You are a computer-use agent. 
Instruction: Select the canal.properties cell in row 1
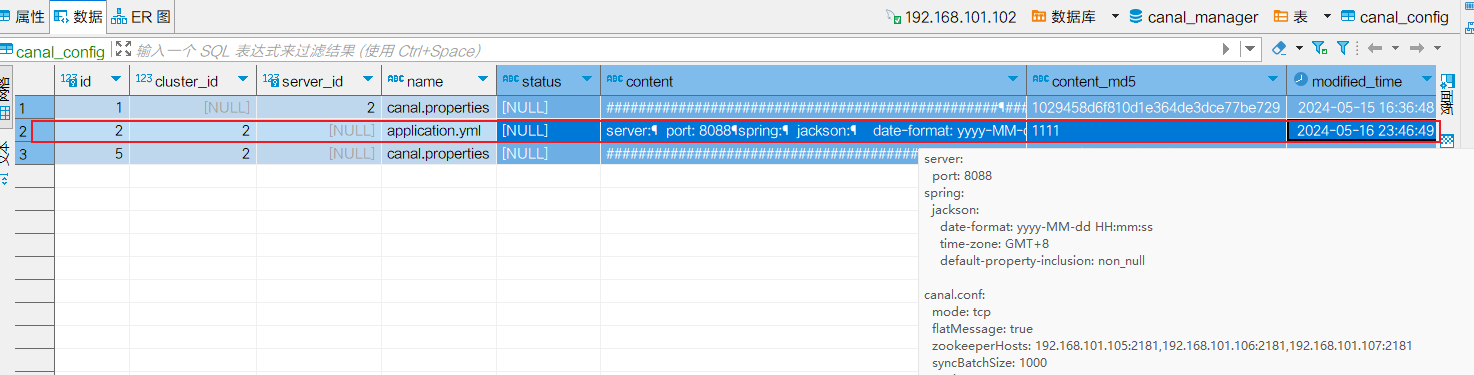(x=438, y=107)
